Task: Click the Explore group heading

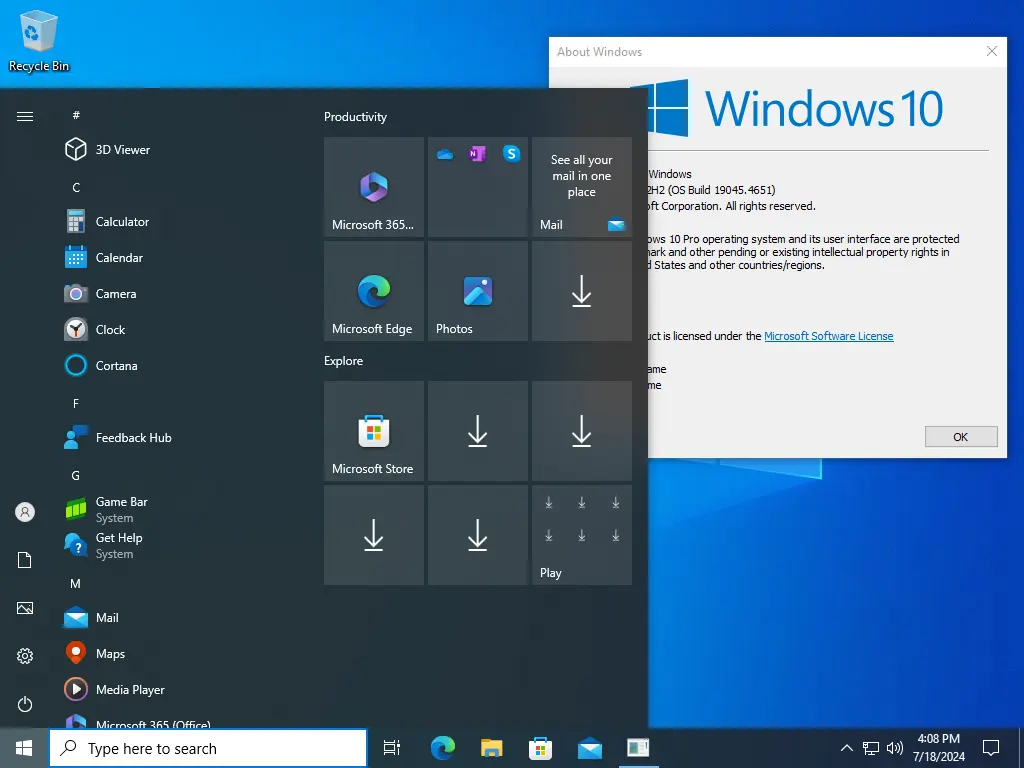Action: (x=344, y=360)
